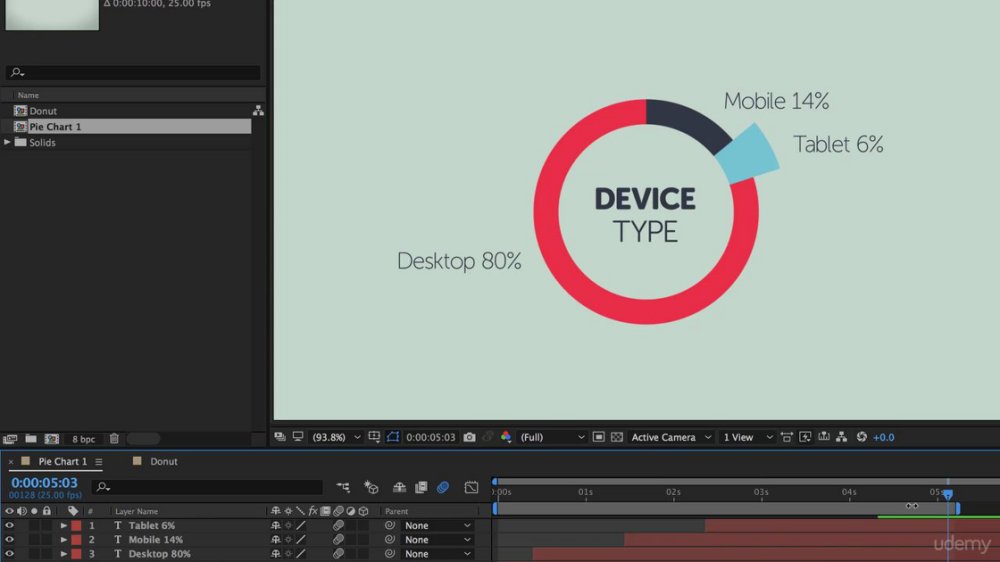Switch to the Donut timeline tab
This screenshot has height=562, width=1000.
(164, 461)
